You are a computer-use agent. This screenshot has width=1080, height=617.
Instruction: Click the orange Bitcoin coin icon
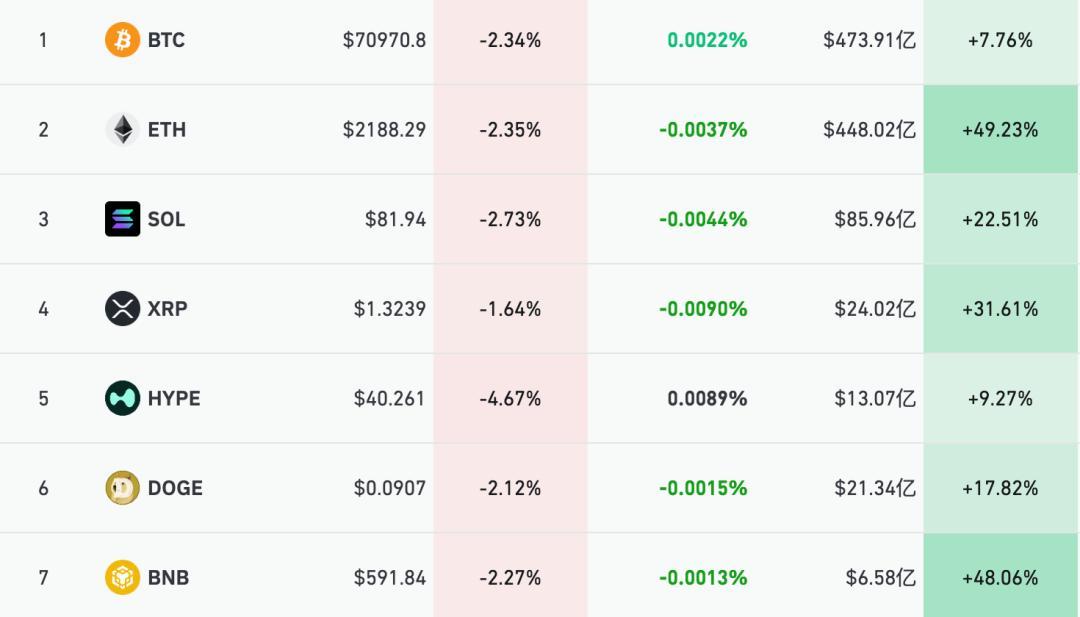click(122, 40)
